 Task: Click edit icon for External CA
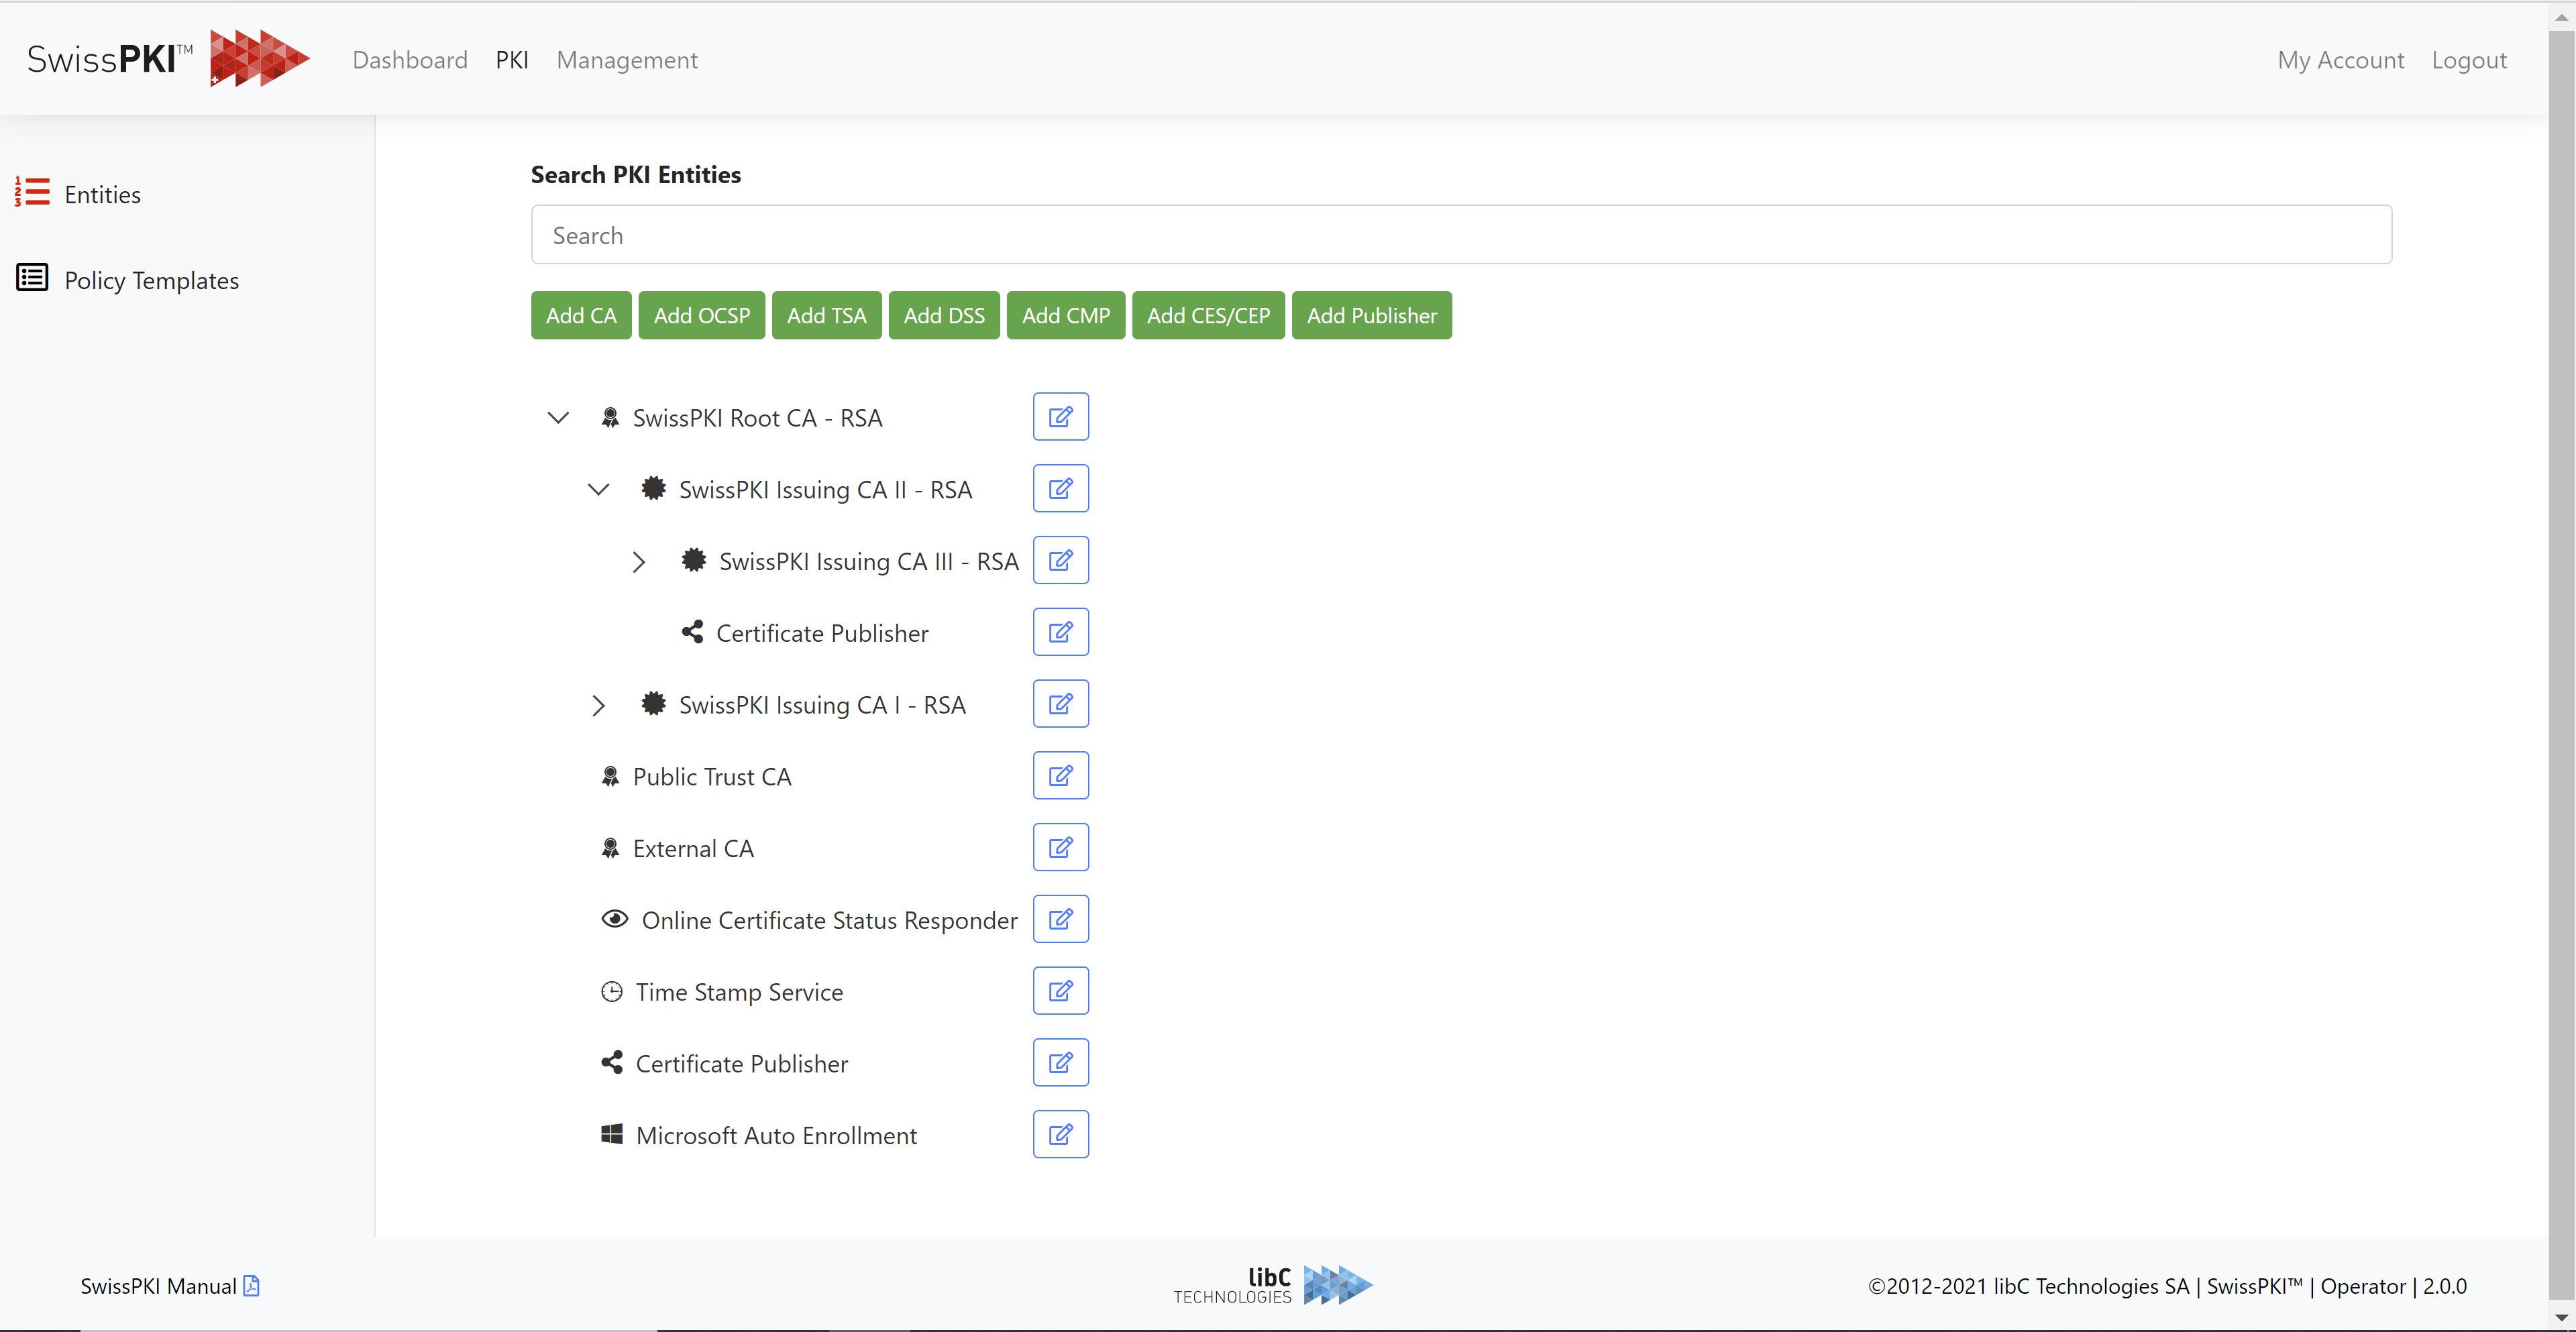[x=1060, y=848]
